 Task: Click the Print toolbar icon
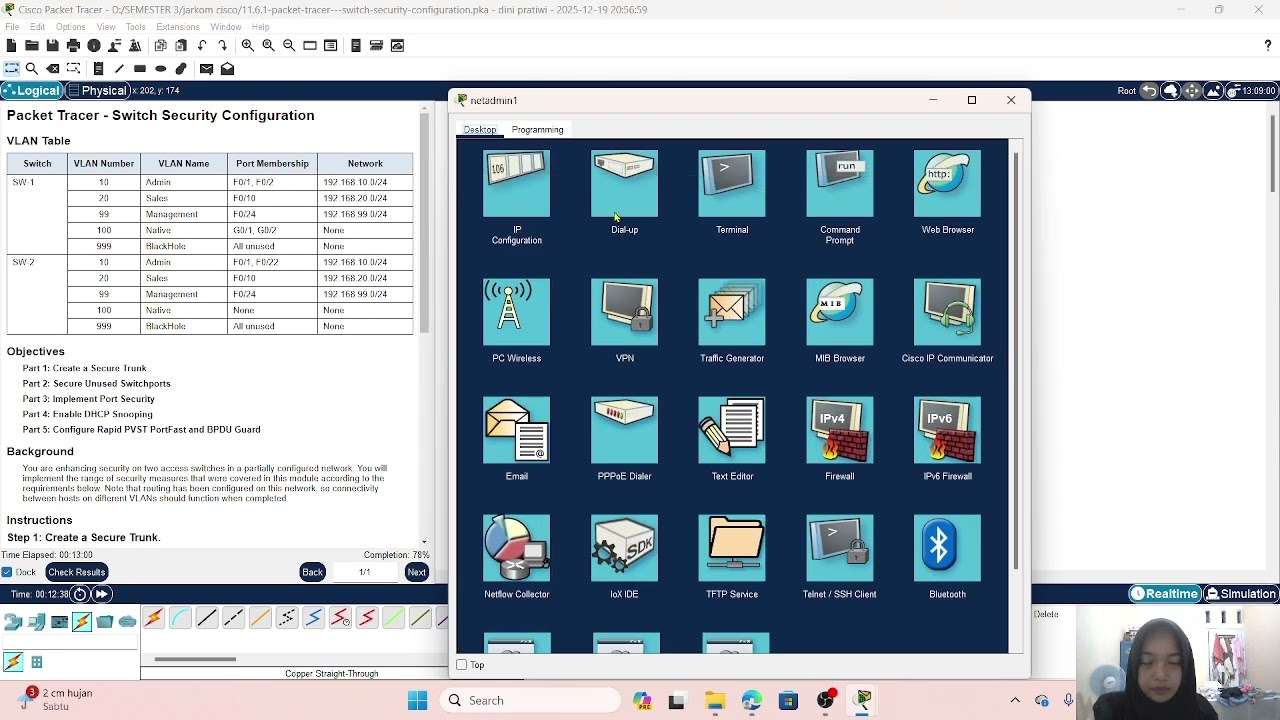tap(73, 46)
